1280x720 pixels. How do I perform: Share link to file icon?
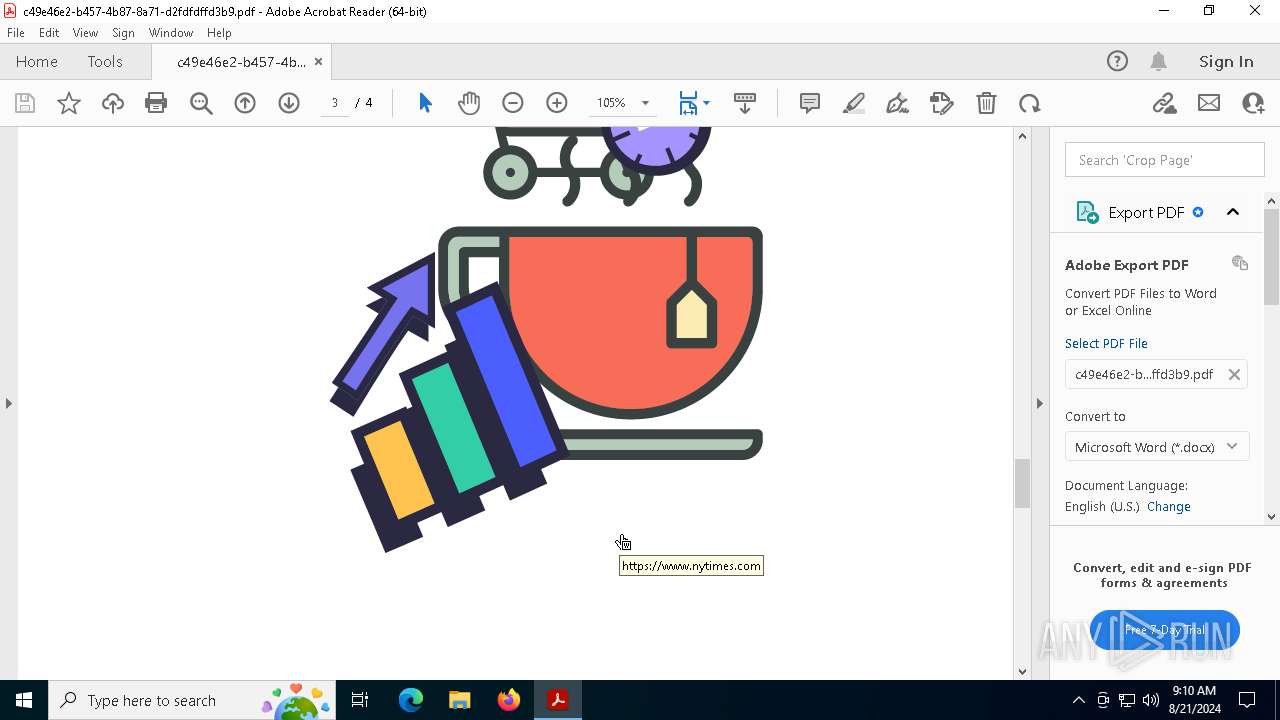pyautogui.click(x=1164, y=103)
